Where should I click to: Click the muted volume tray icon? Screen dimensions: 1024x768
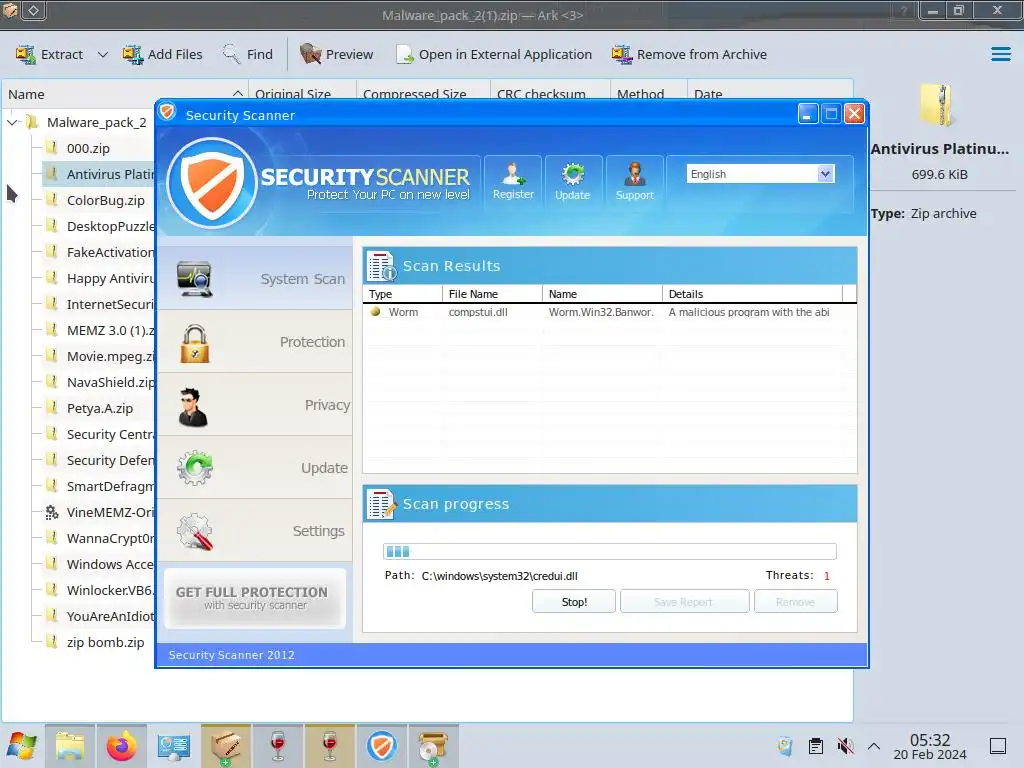tap(846, 746)
